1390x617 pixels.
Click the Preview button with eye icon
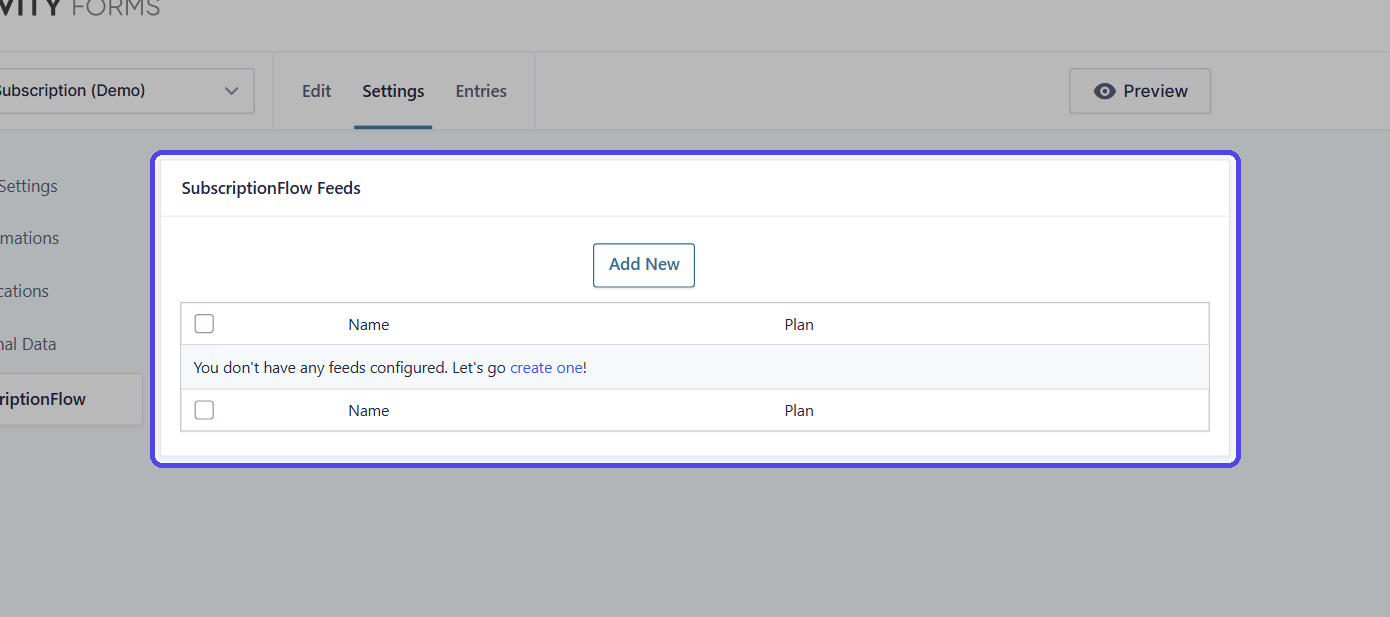[1140, 91]
